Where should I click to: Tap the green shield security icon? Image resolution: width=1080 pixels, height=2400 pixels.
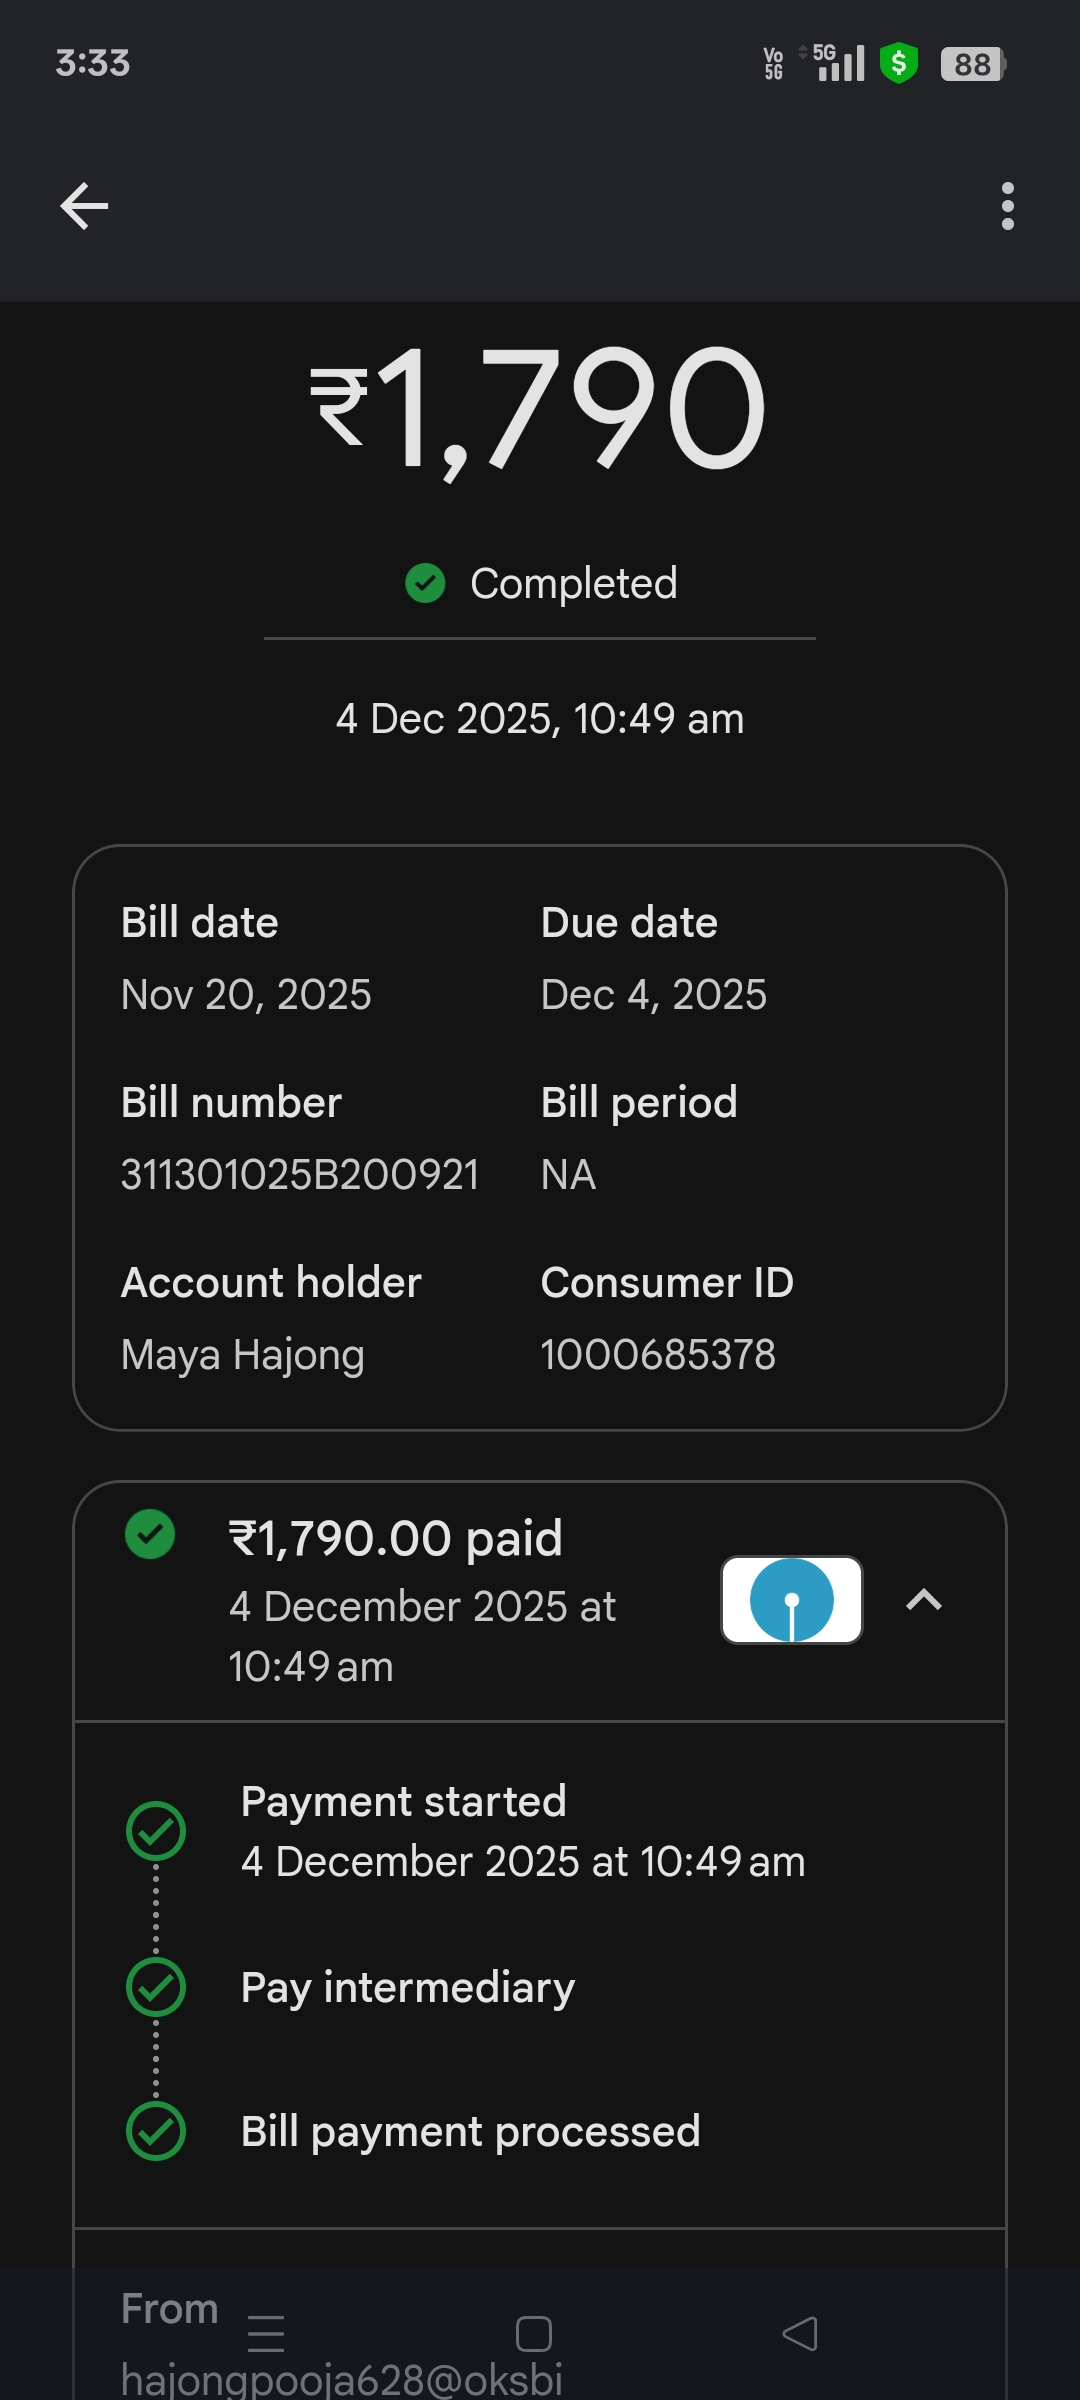pyautogui.click(x=899, y=64)
